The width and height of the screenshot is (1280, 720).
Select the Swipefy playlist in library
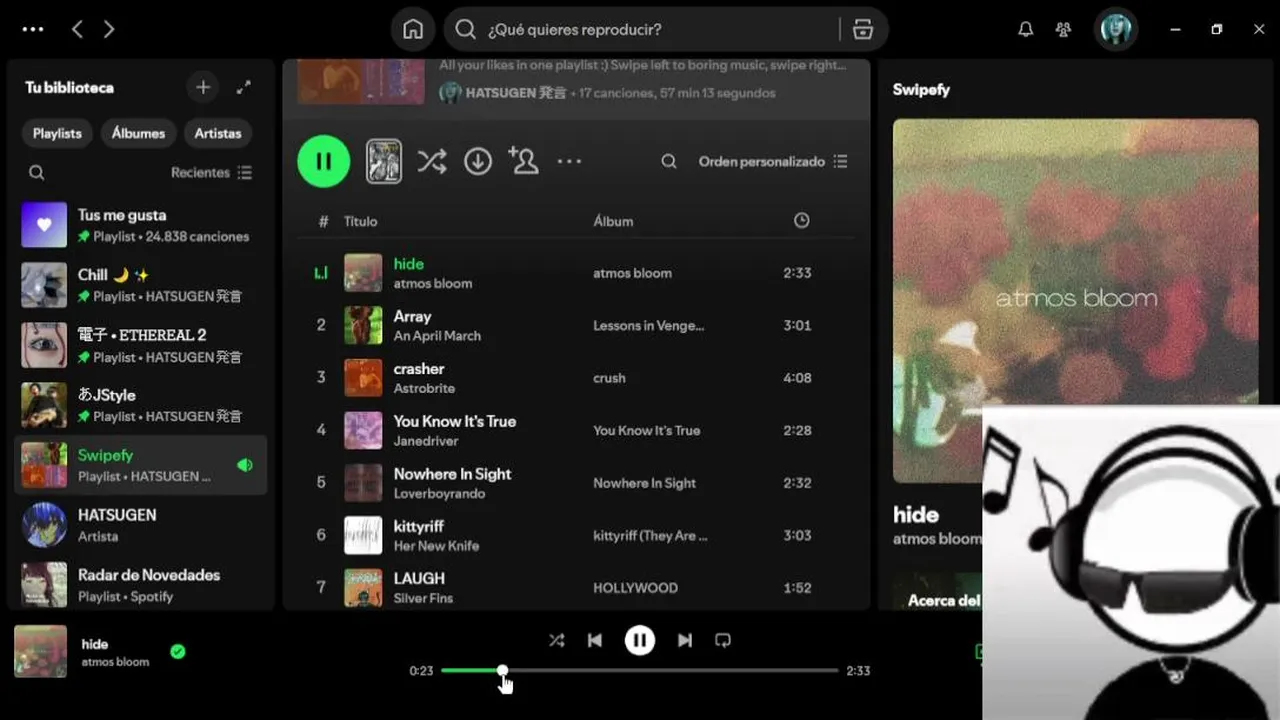coord(140,465)
